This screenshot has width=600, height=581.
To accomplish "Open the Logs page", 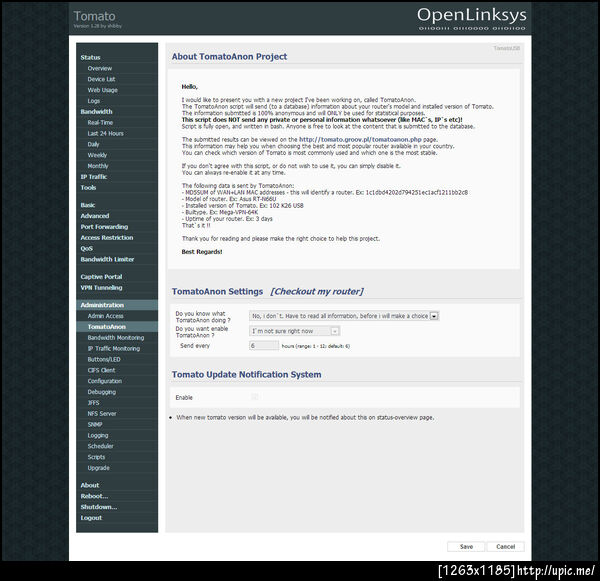I will (93, 101).
